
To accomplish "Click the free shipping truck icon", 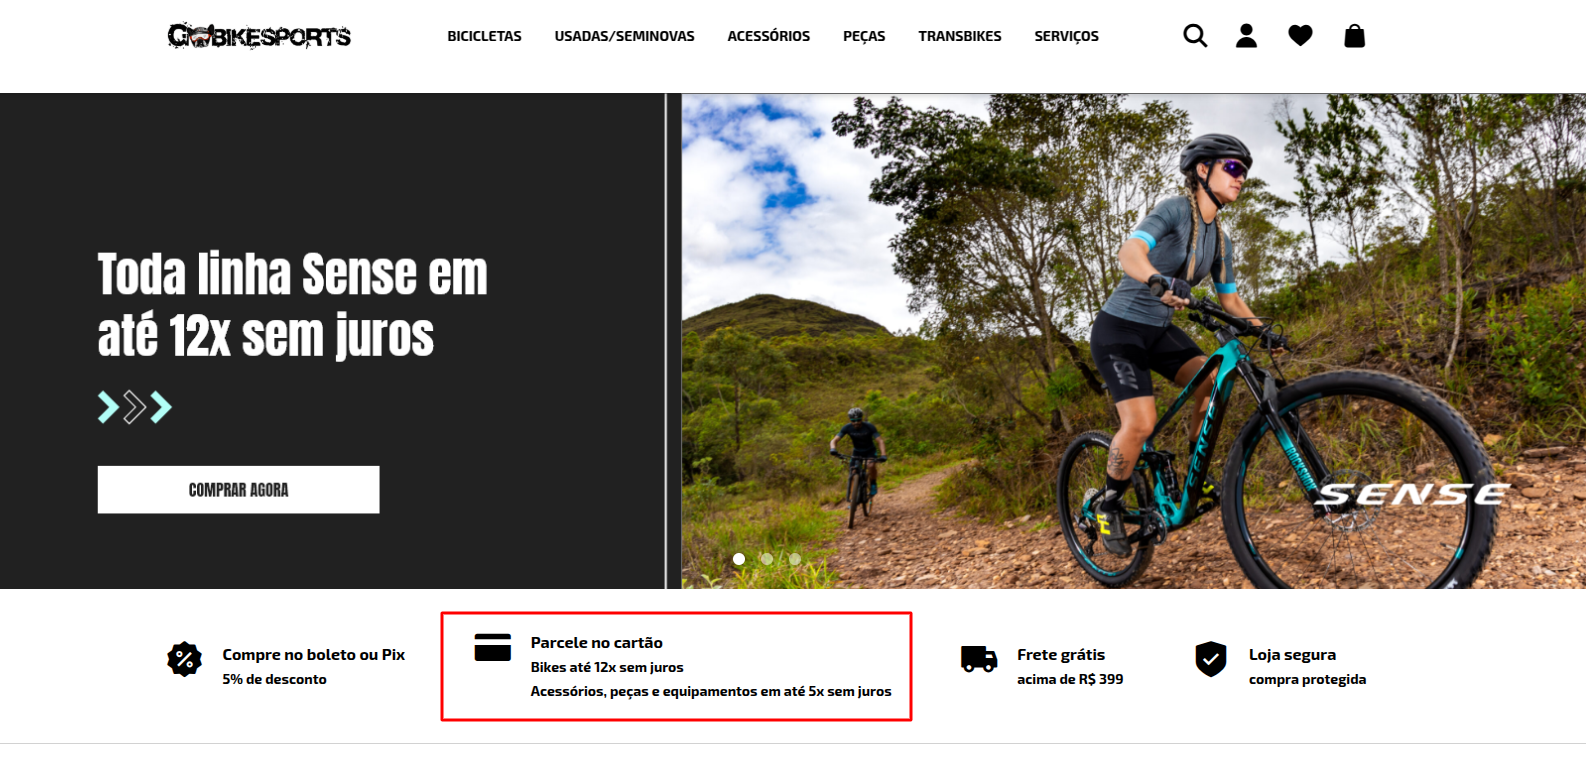I will click(979, 659).
